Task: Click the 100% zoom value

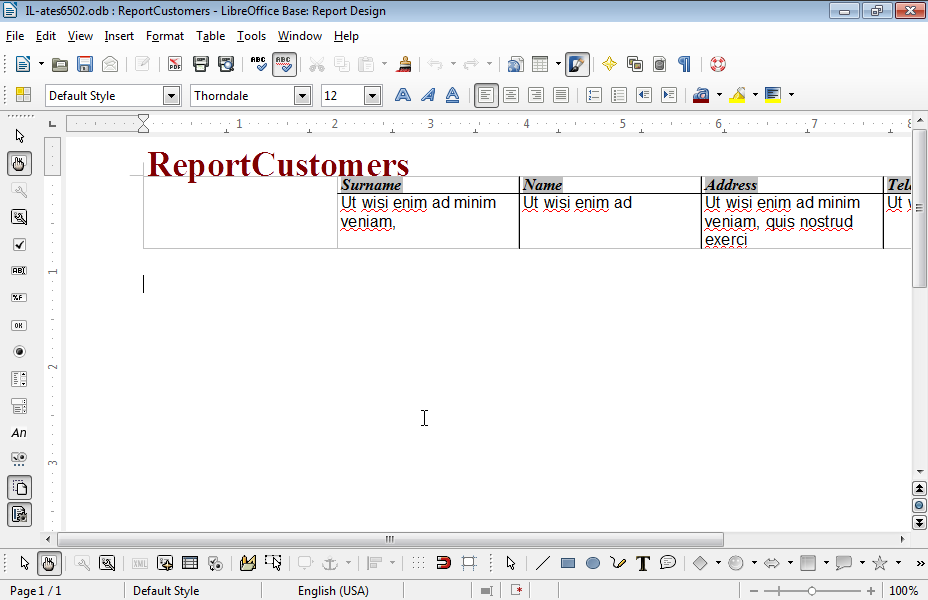Action: (904, 591)
